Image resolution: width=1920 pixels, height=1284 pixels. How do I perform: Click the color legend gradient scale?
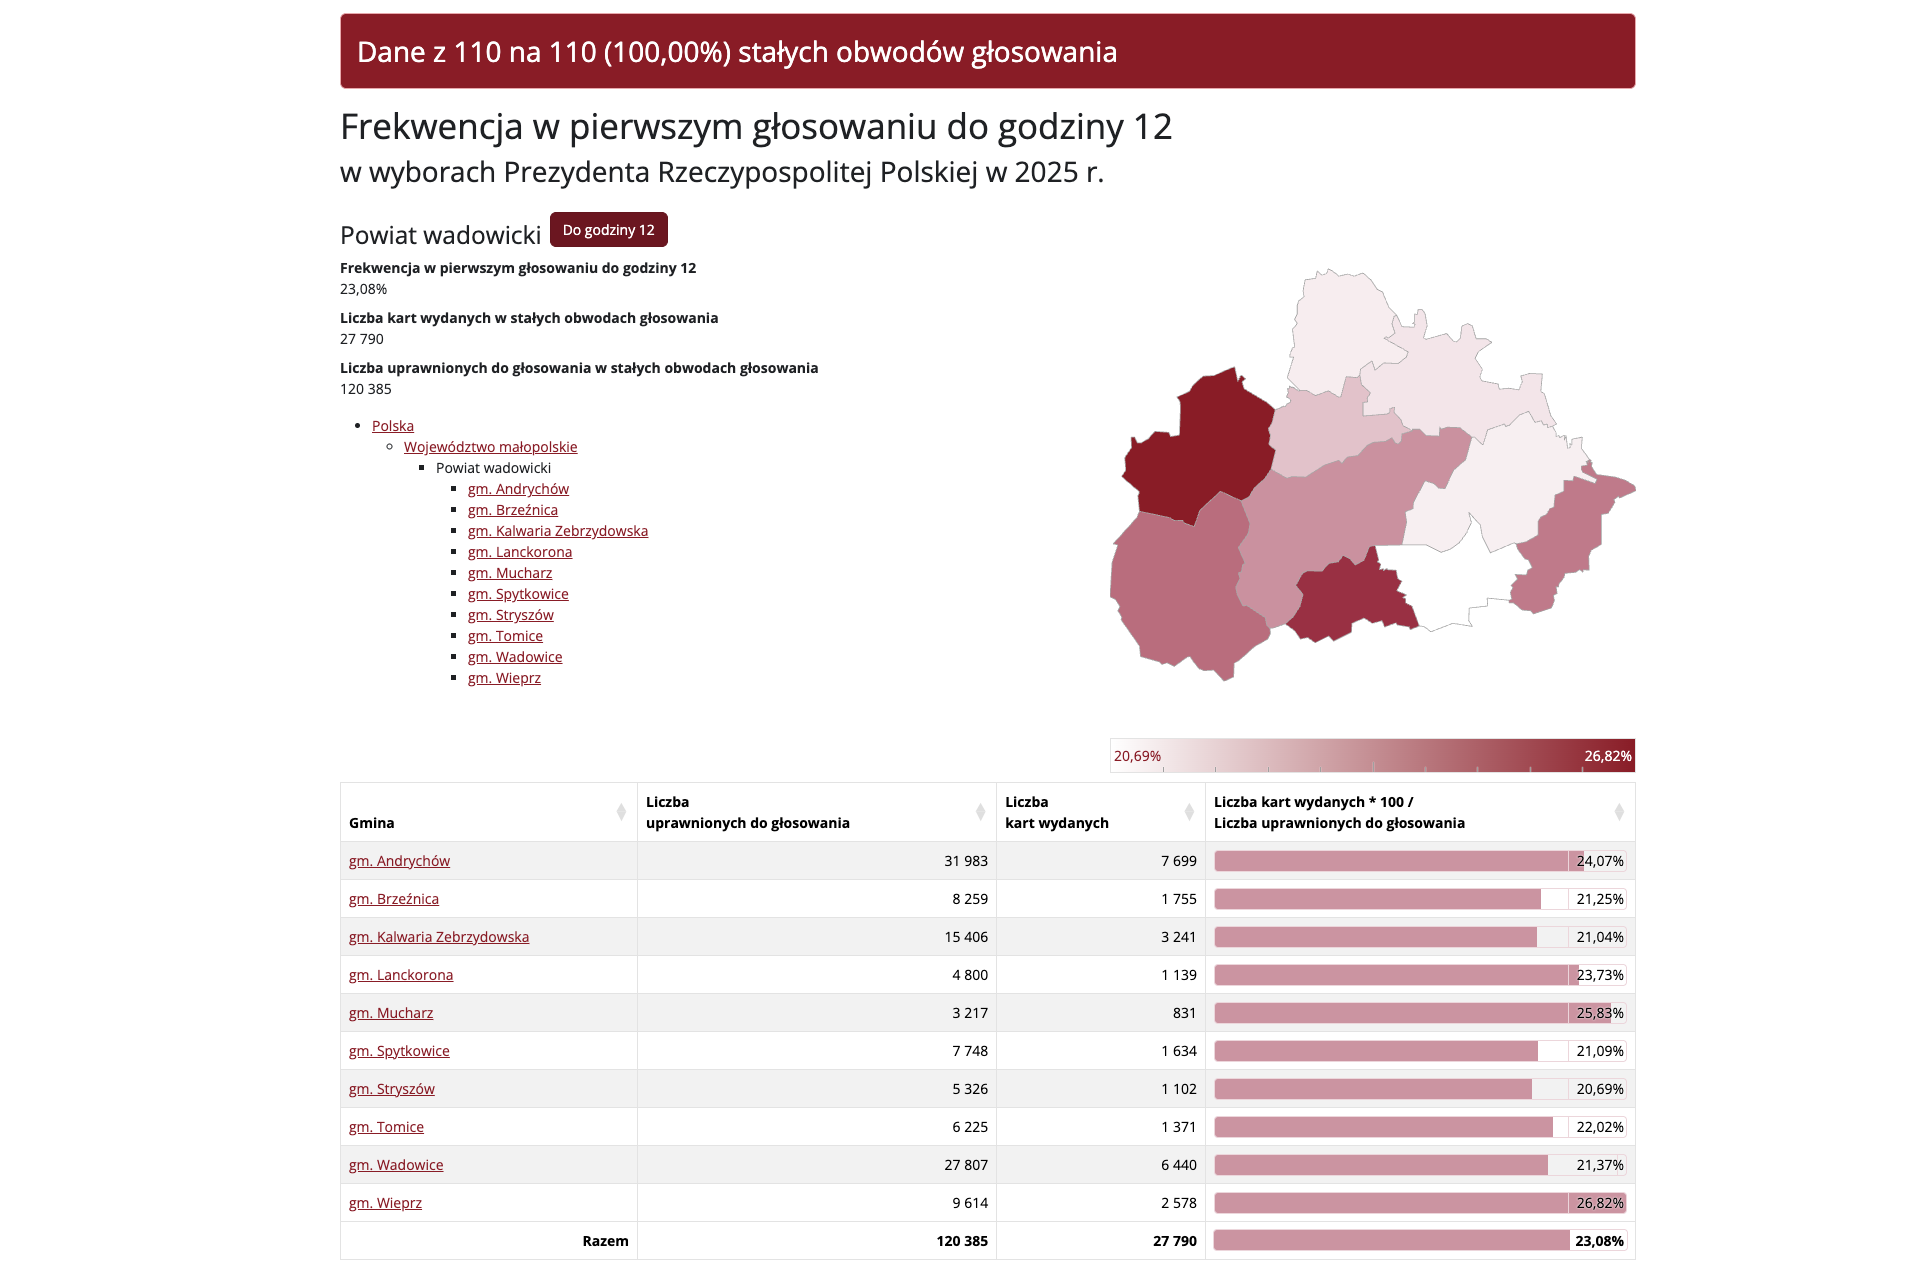[1372, 756]
